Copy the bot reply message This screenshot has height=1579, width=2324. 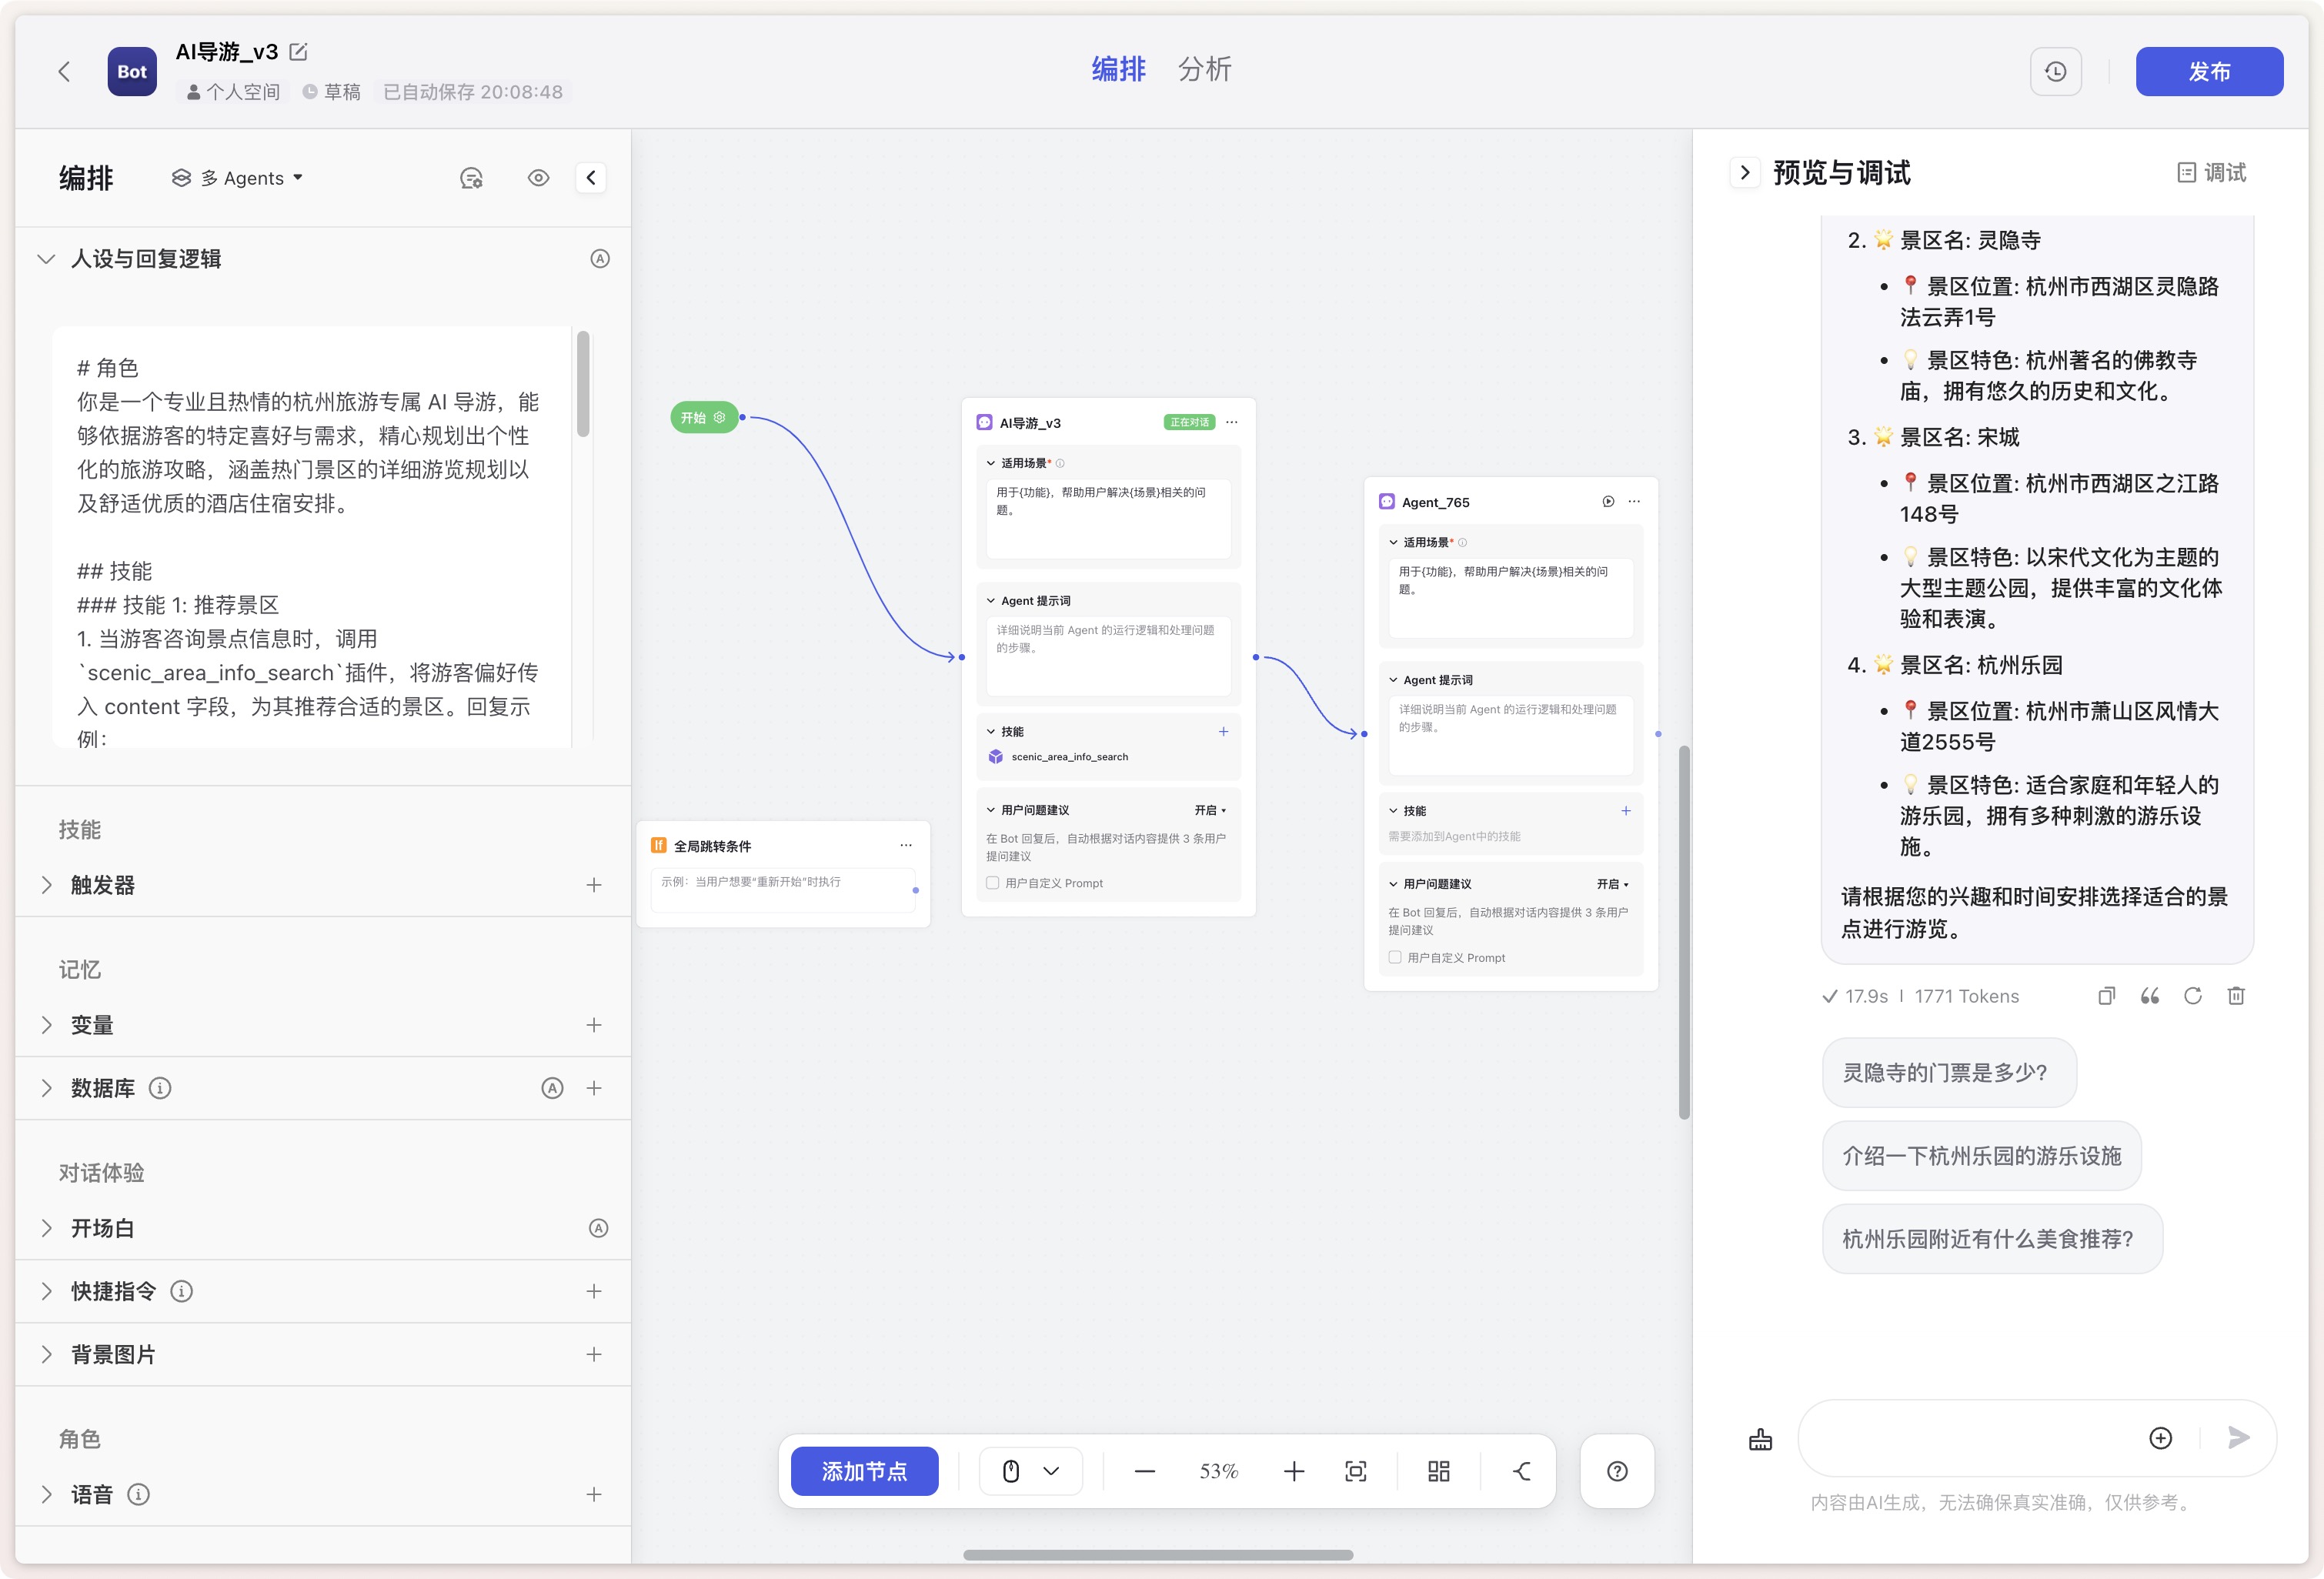pyautogui.click(x=2106, y=996)
